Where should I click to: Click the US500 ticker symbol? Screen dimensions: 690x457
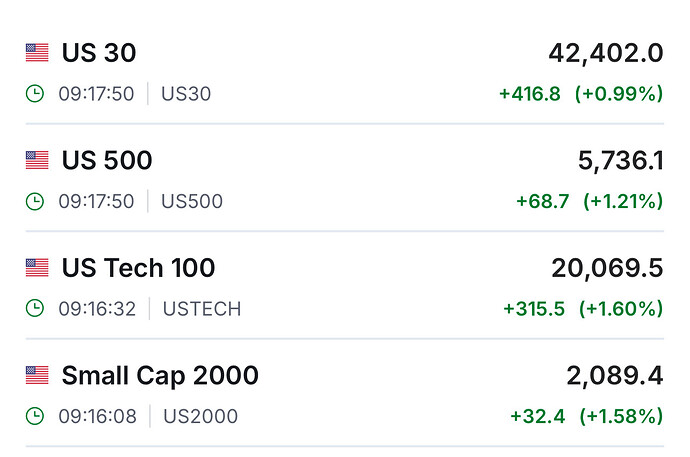192,202
